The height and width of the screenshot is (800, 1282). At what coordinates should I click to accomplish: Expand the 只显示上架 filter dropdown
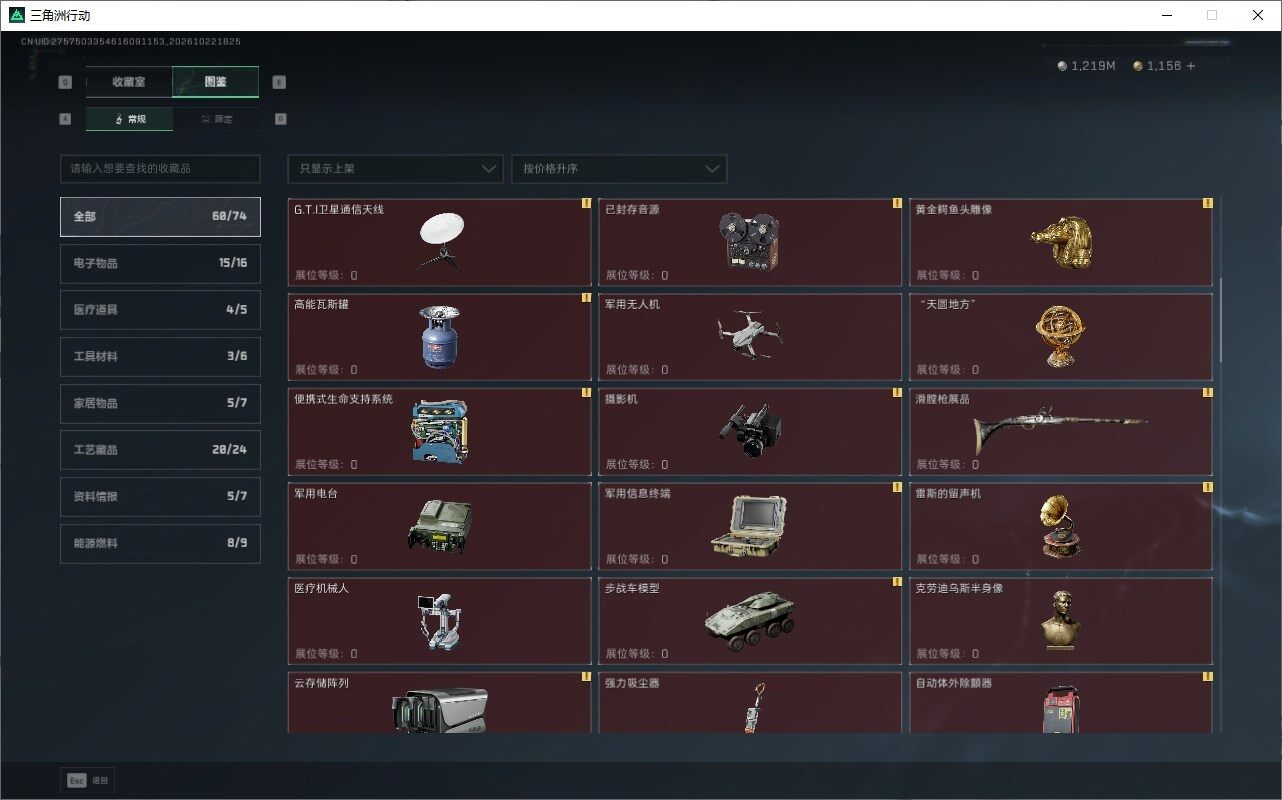pyautogui.click(x=395, y=169)
